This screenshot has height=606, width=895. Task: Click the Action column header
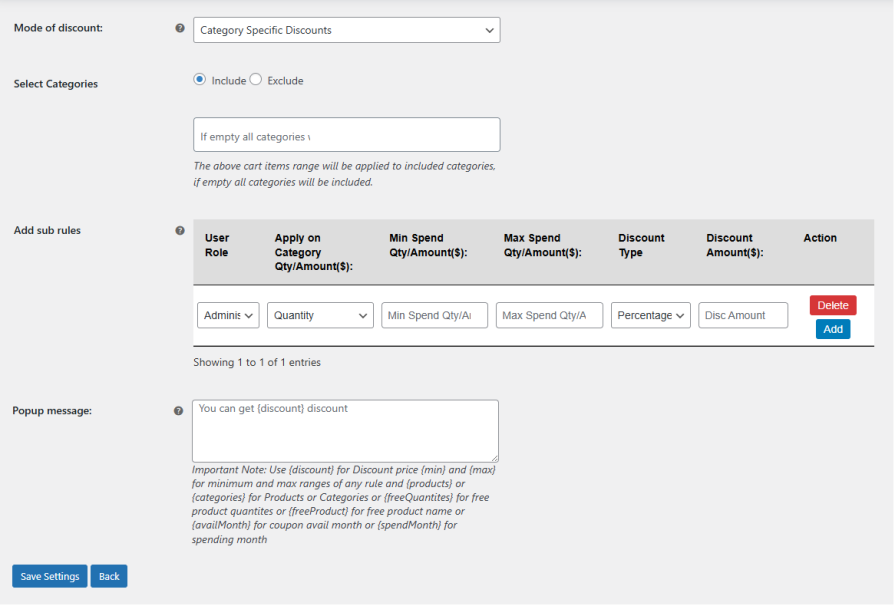pyautogui.click(x=820, y=238)
